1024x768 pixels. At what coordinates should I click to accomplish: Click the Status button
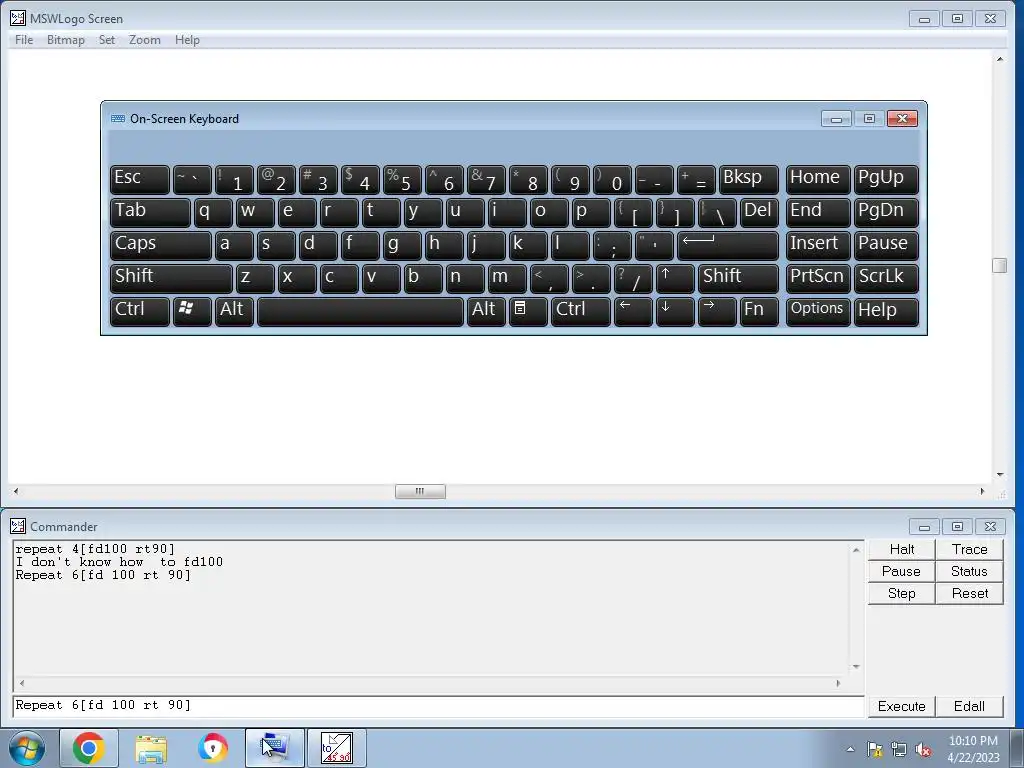(969, 571)
